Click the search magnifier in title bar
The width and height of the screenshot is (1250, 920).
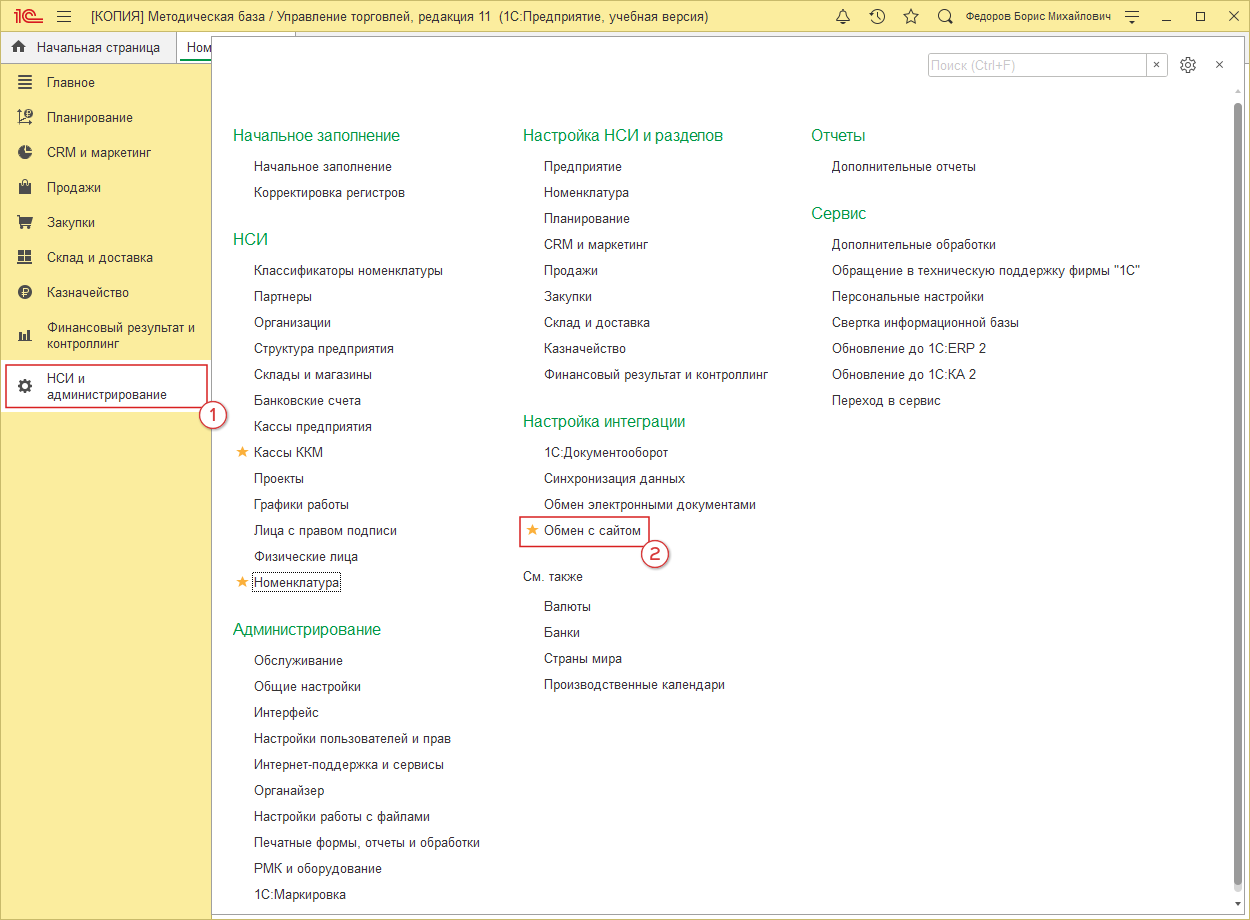pos(945,17)
